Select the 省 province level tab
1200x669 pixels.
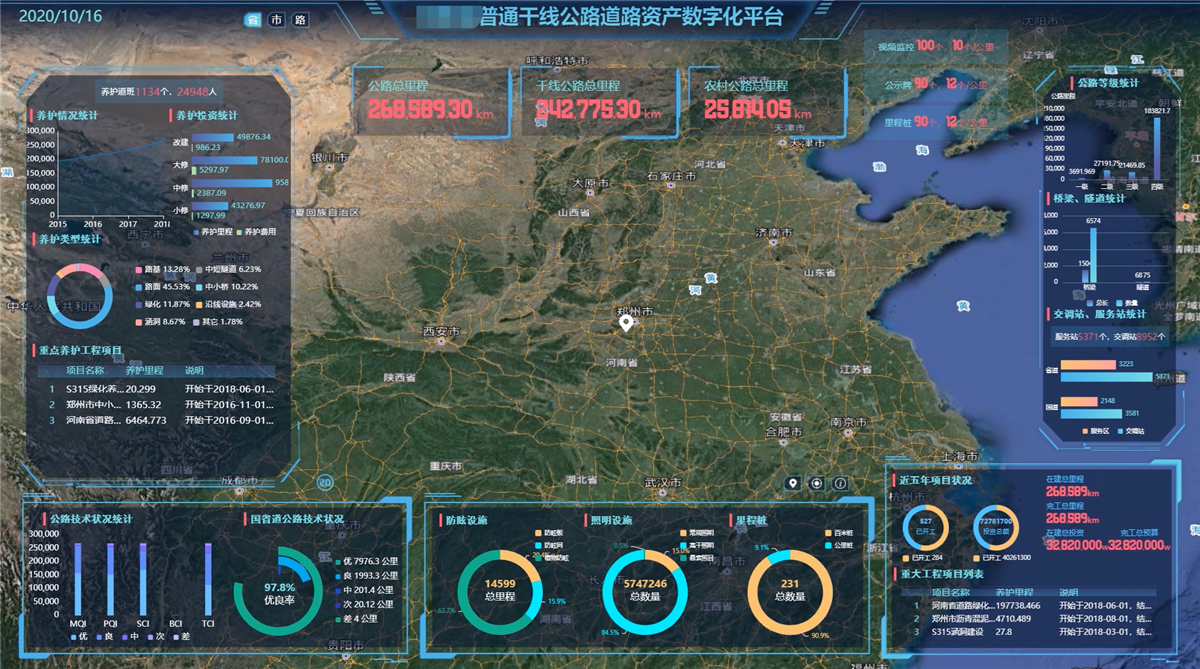click(x=252, y=20)
